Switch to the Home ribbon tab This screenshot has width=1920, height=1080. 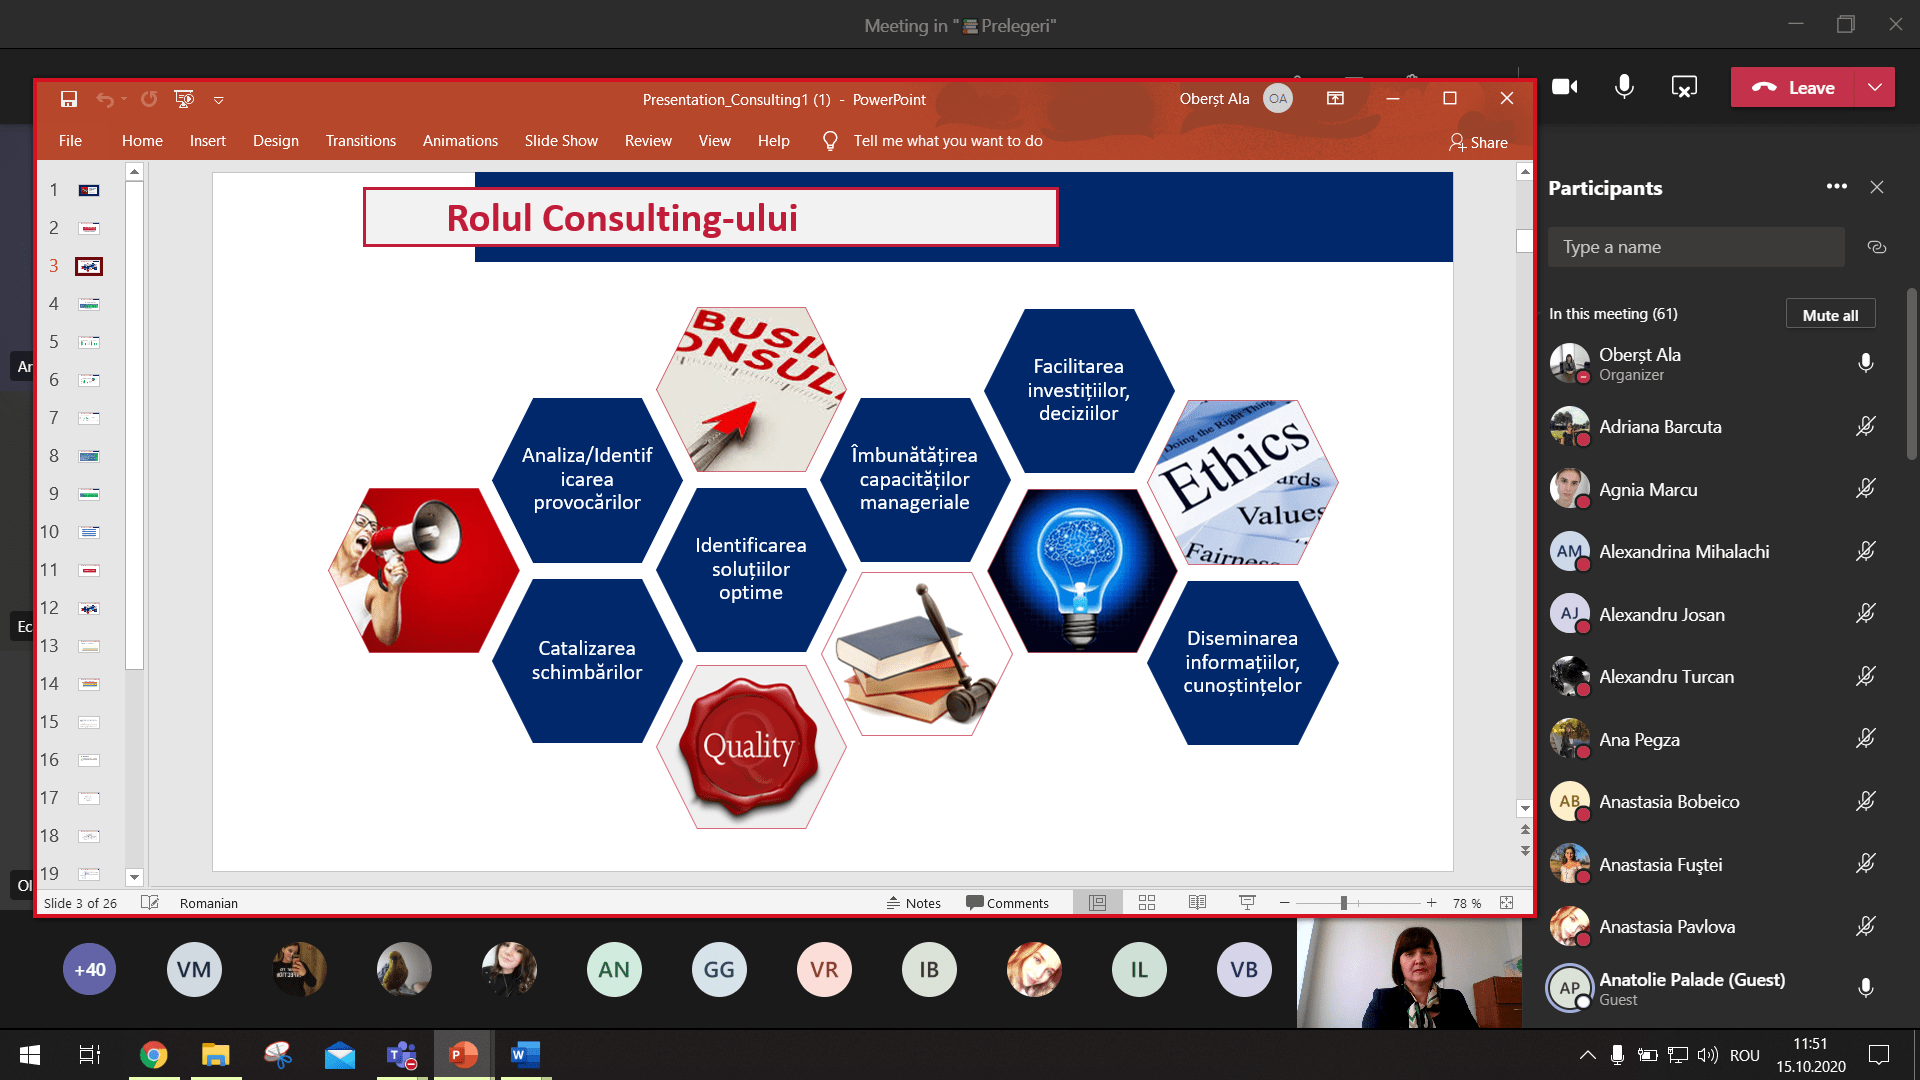point(142,141)
